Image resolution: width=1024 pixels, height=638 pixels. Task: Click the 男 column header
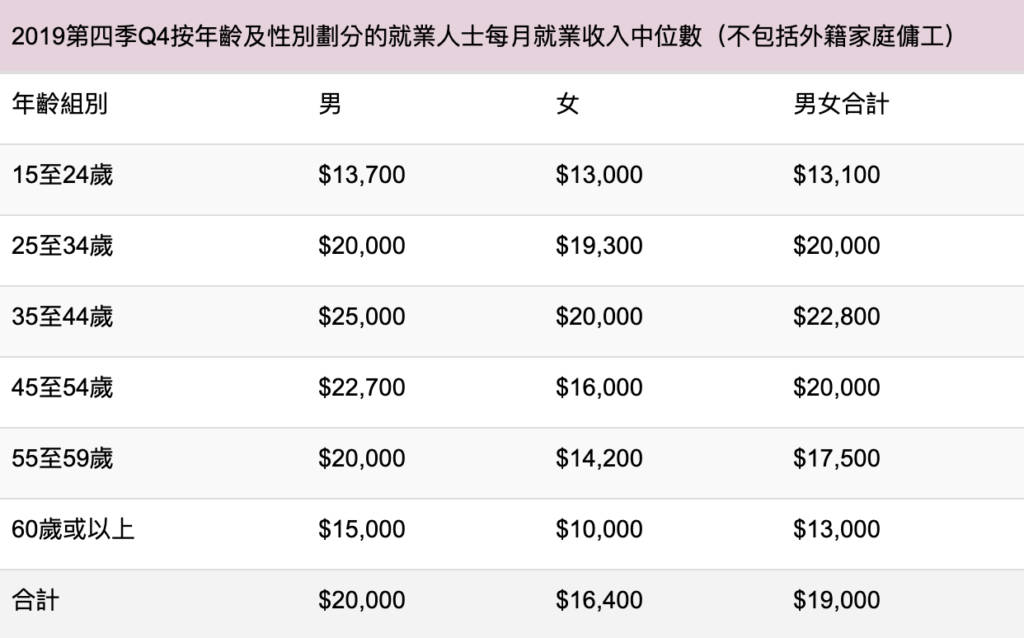pyautogui.click(x=330, y=104)
